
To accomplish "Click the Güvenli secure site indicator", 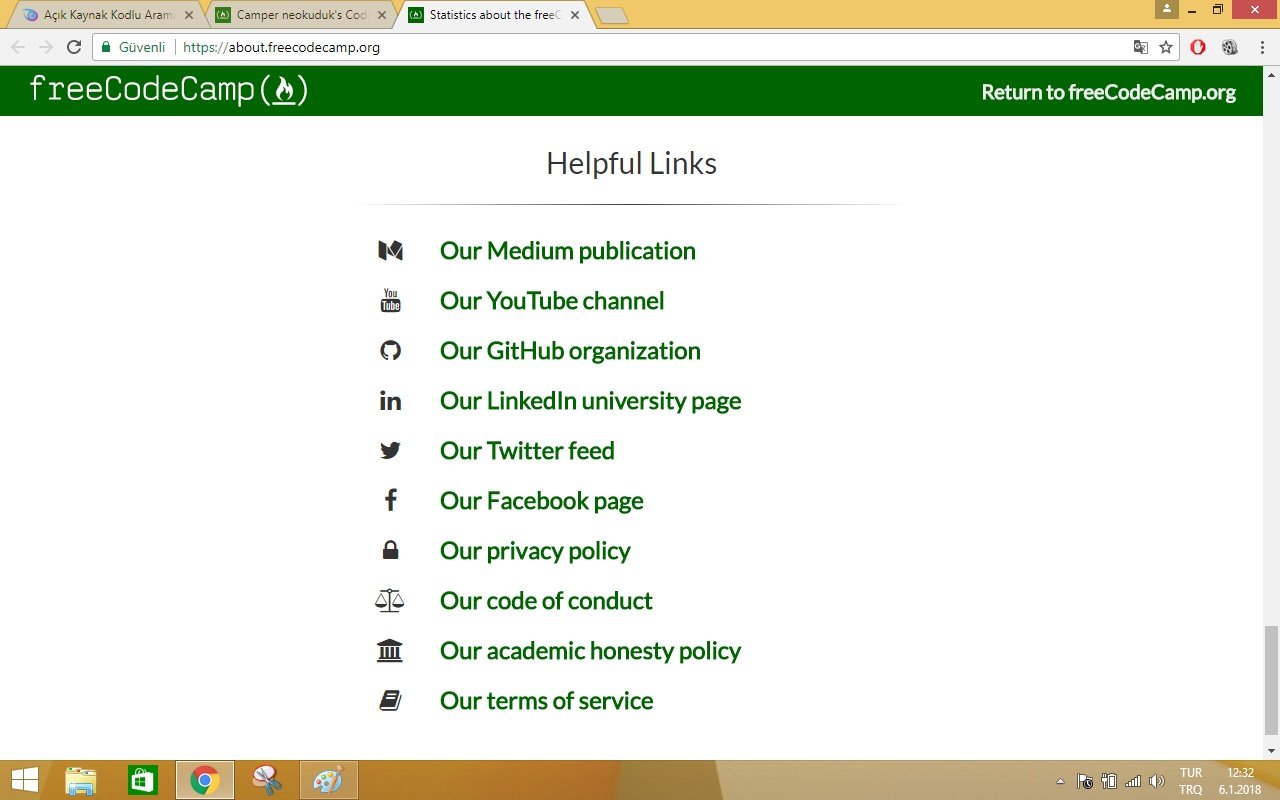I will (x=134, y=47).
